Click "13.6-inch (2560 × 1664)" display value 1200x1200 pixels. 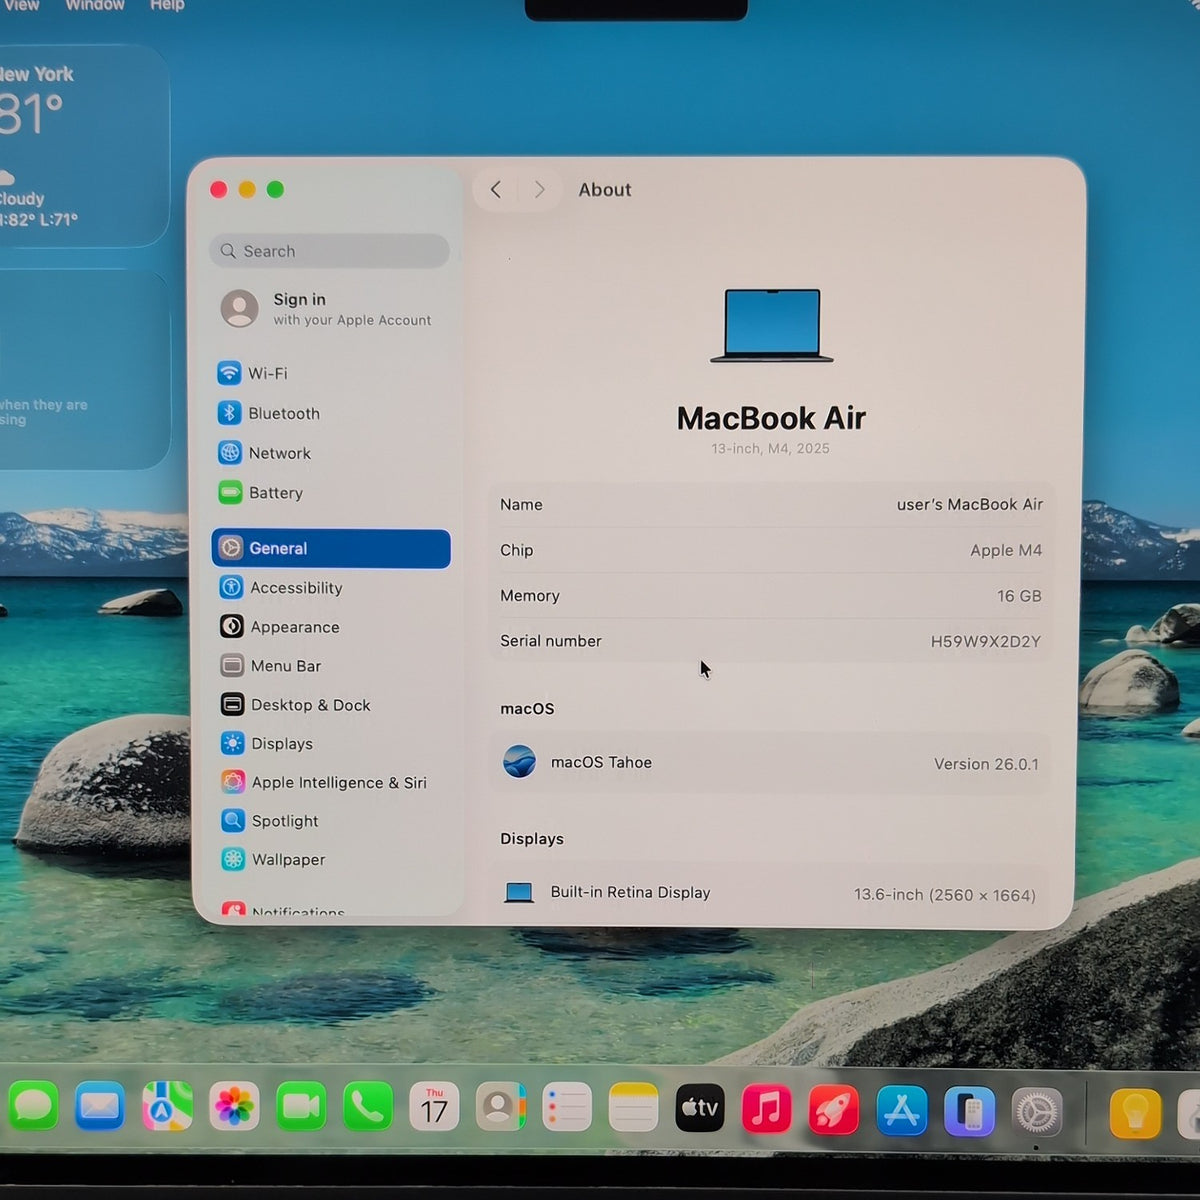[945, 895]
